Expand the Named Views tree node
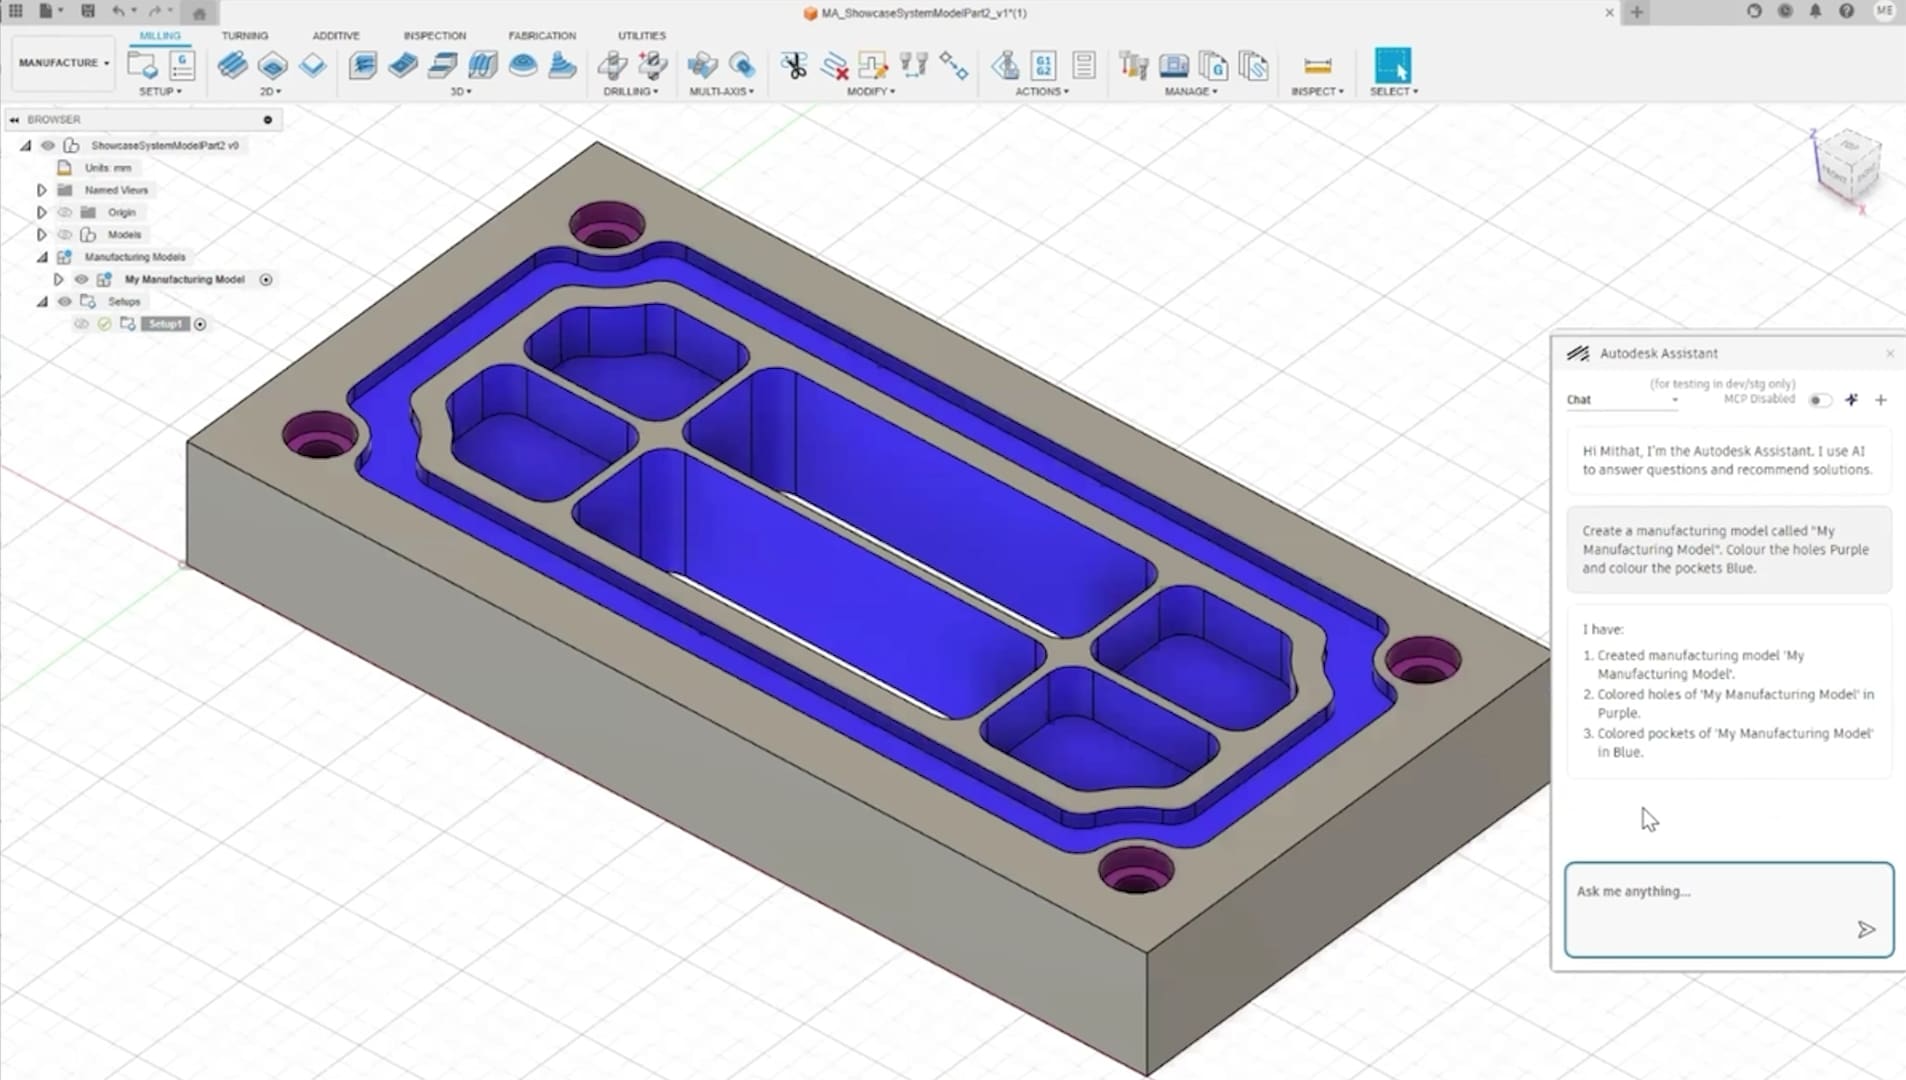 click(x=41, y=190)
